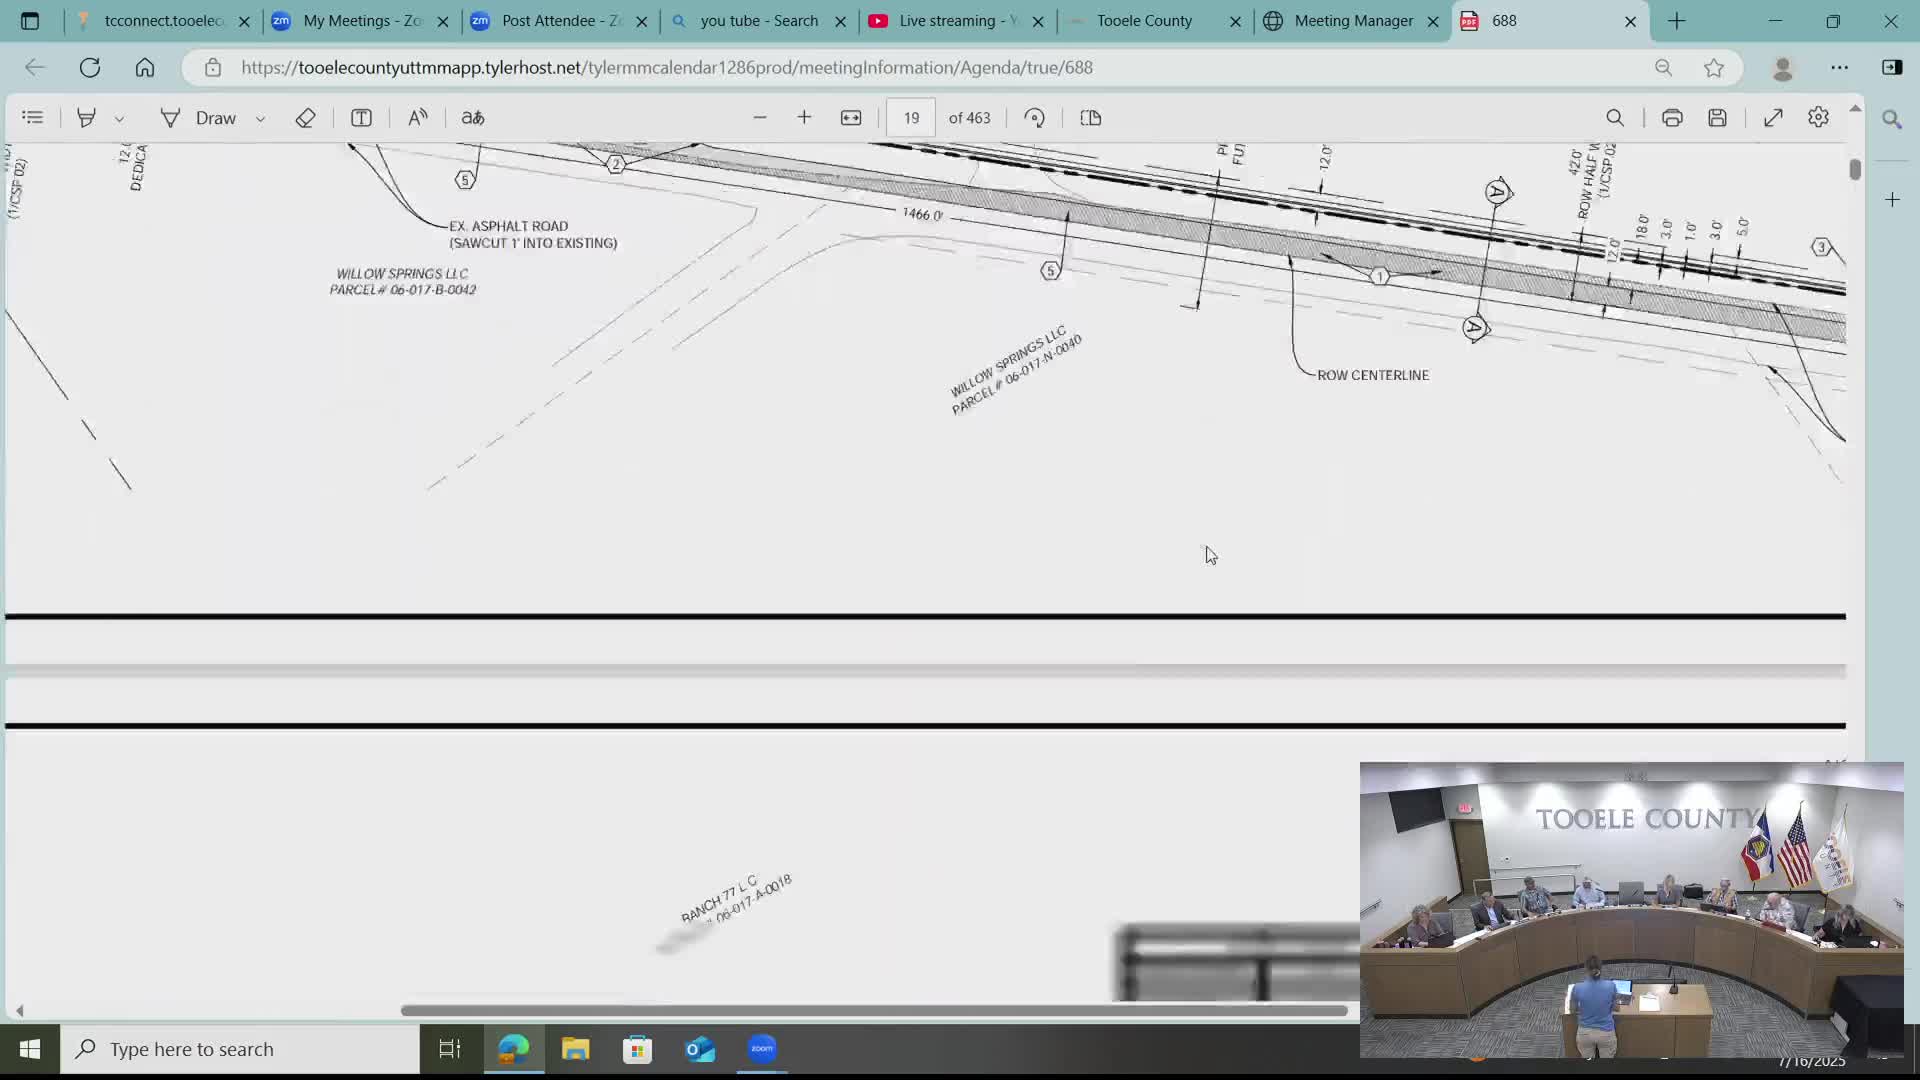Image resolution: width=1920 pixels, height=1080 pixels.
Task: Save the PDF file
Action: point(1717,118)
